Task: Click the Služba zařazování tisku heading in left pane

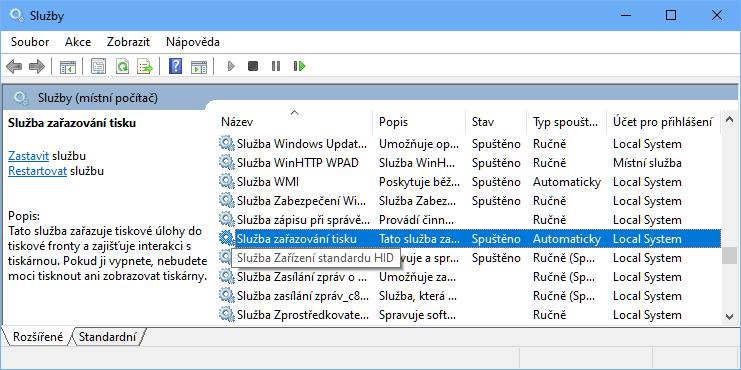Action: (72, 123)
